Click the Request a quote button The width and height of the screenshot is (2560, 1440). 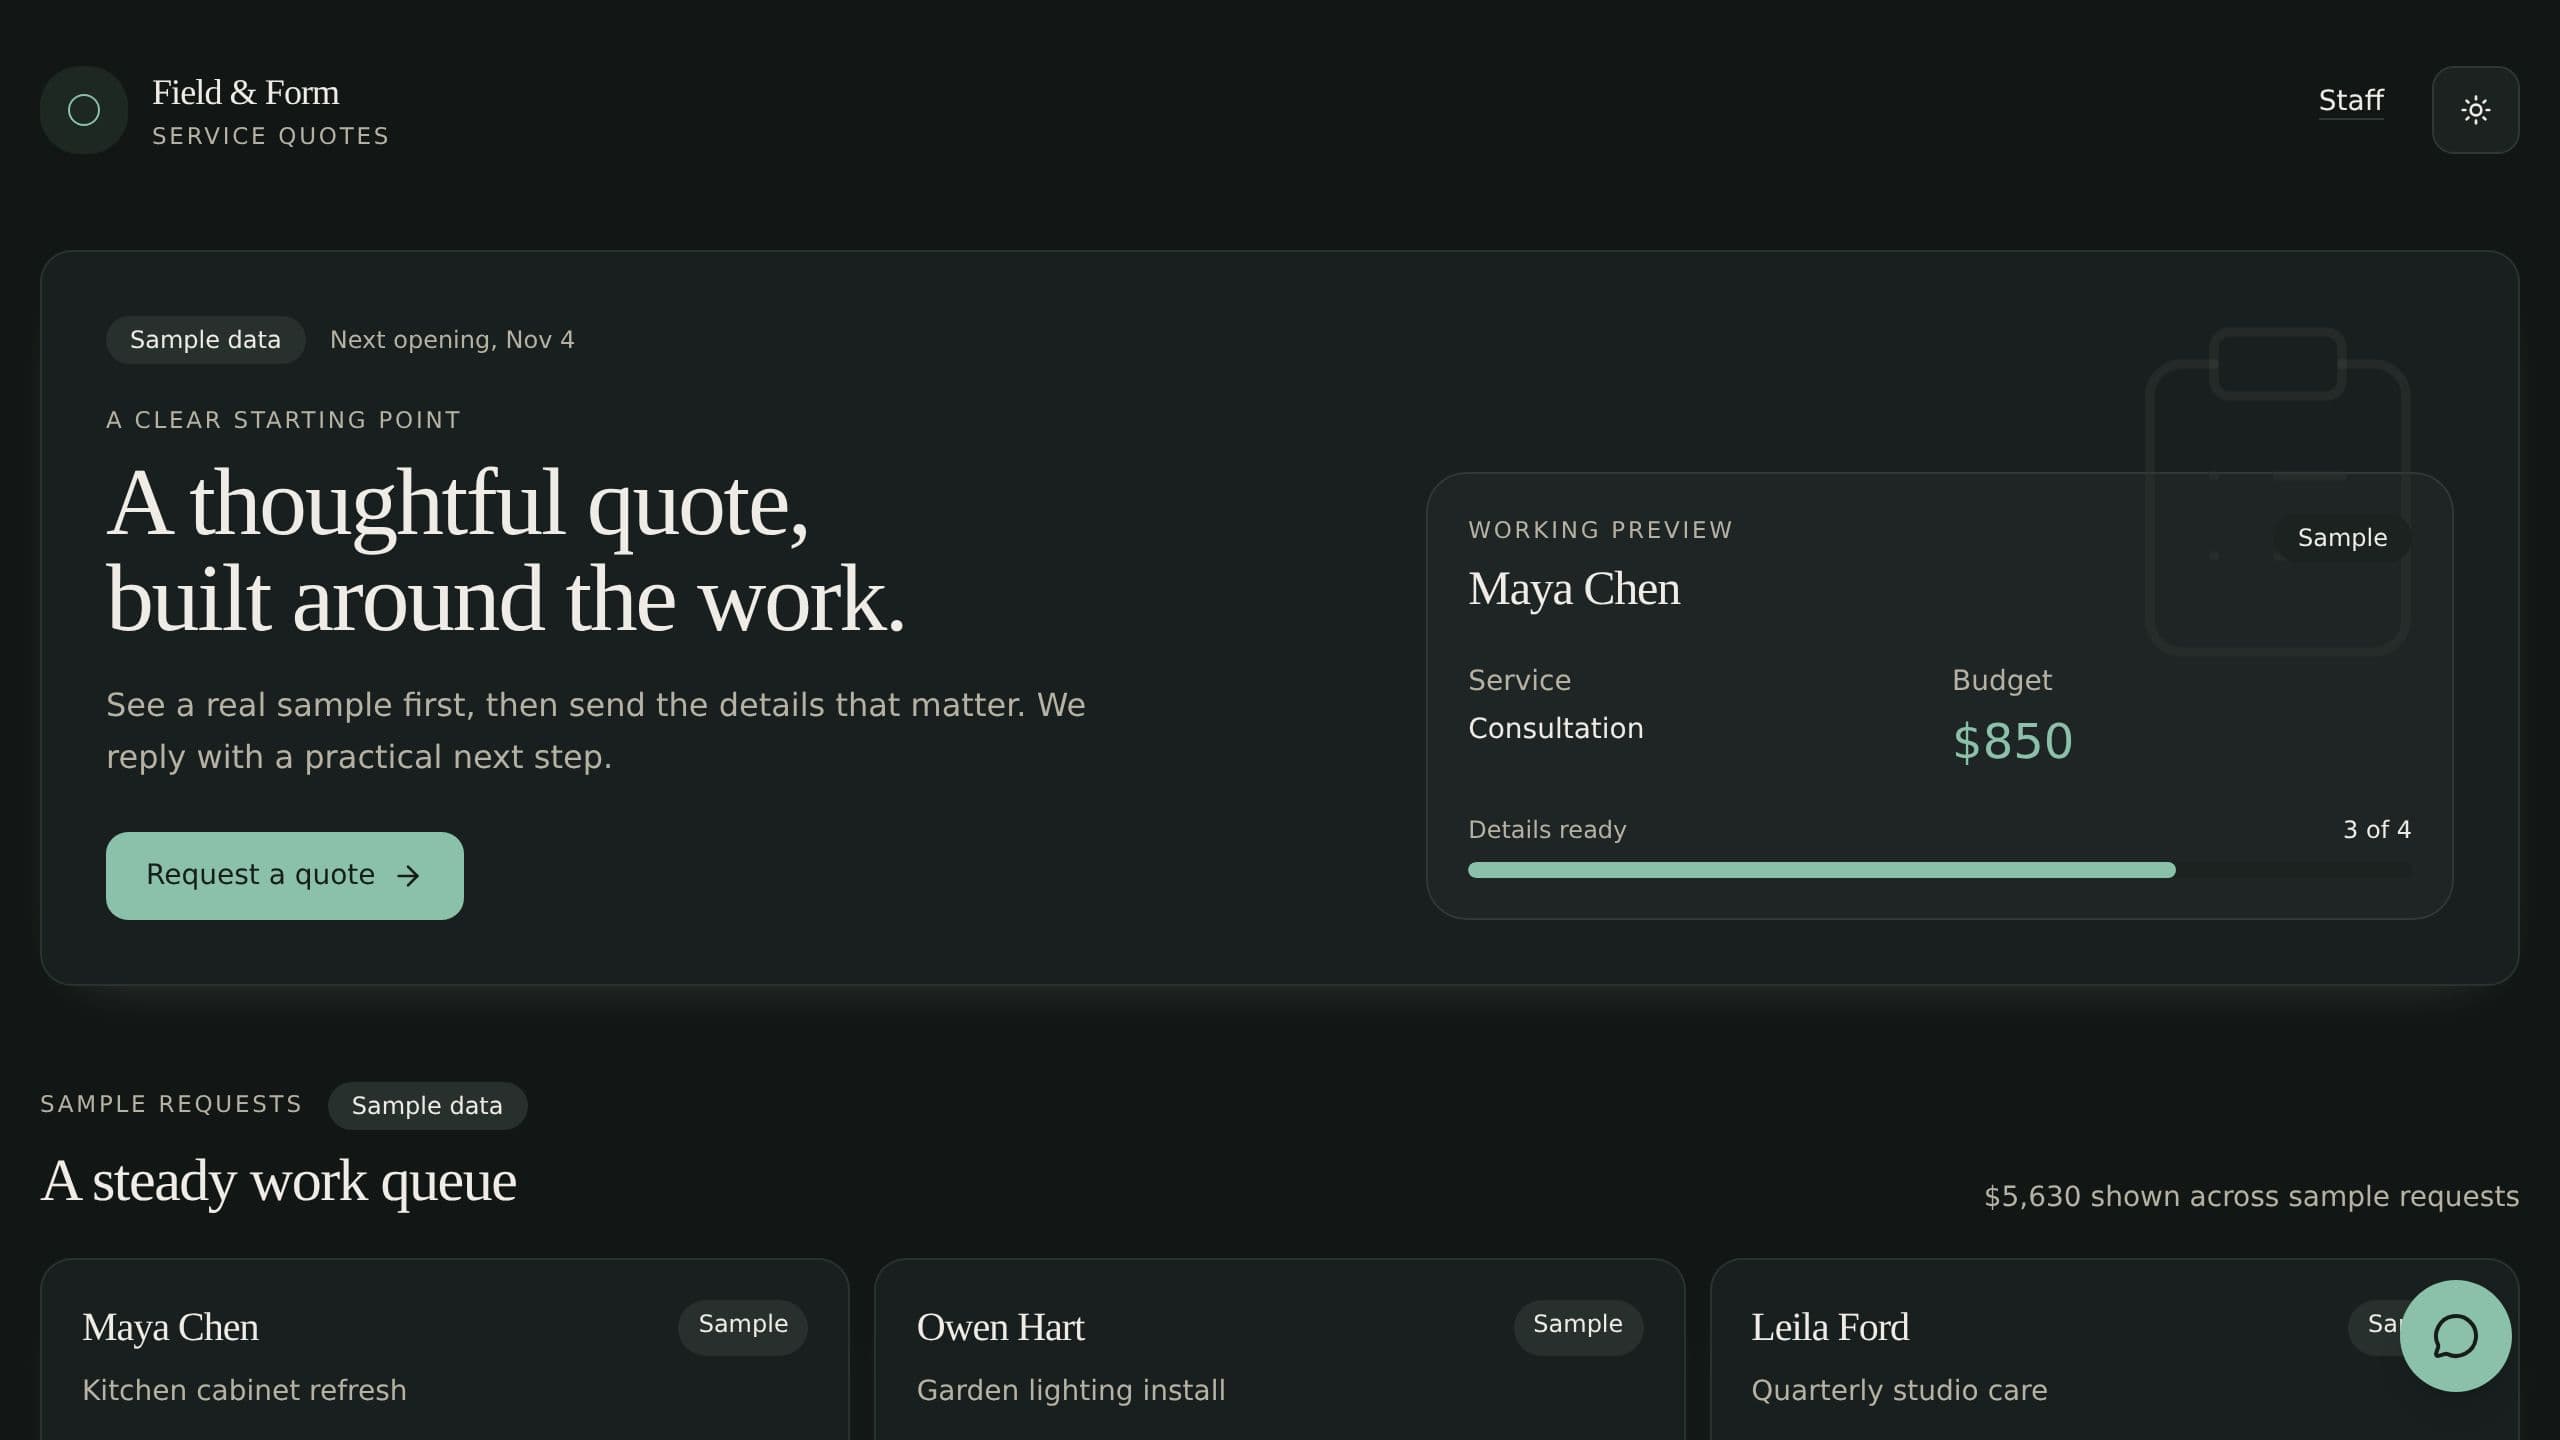(x=285, y=876)
